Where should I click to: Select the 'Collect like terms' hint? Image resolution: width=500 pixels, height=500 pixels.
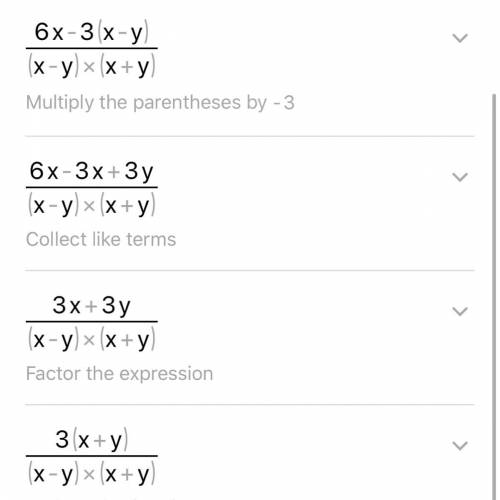pos(101,239)
